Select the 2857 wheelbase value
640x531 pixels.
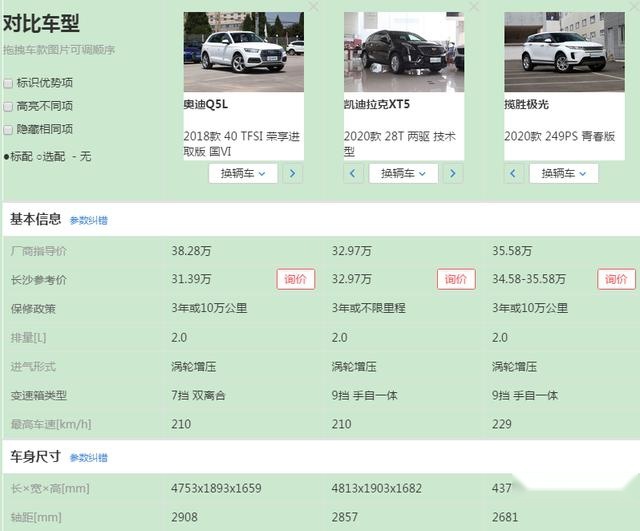coord(345,517)
